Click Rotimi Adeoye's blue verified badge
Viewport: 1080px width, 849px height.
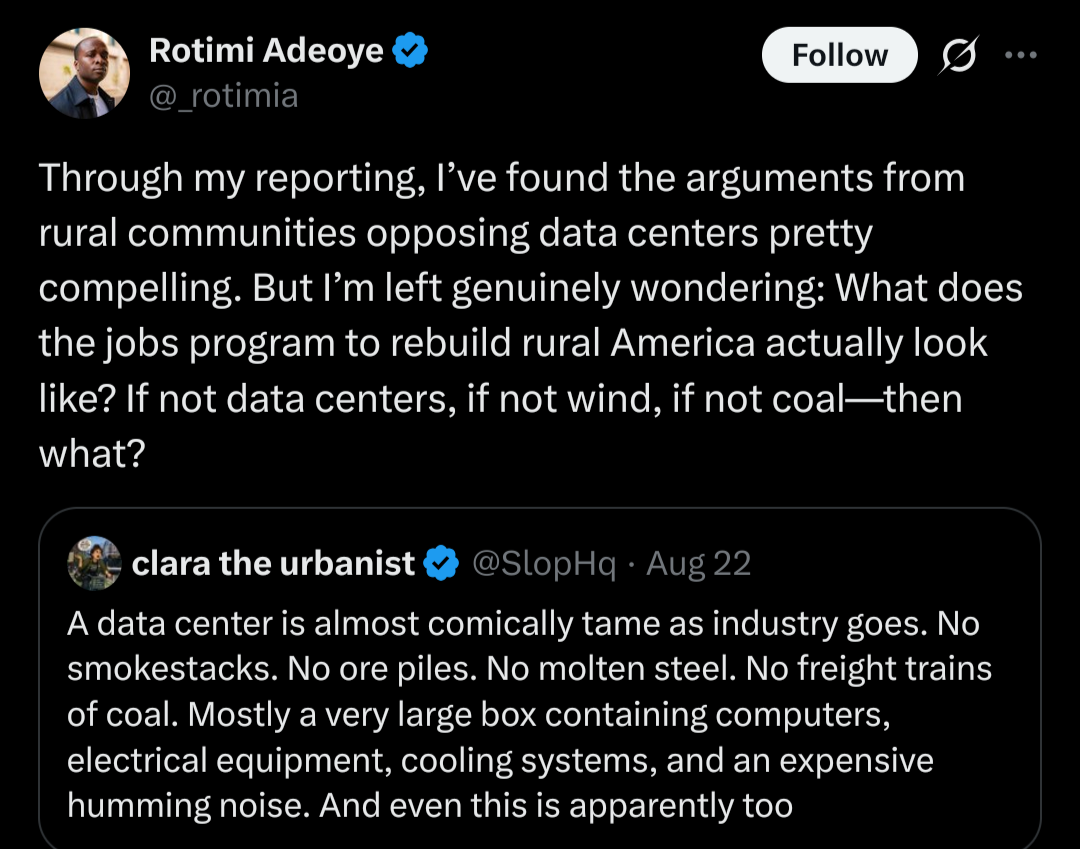[x=410, y=50]
